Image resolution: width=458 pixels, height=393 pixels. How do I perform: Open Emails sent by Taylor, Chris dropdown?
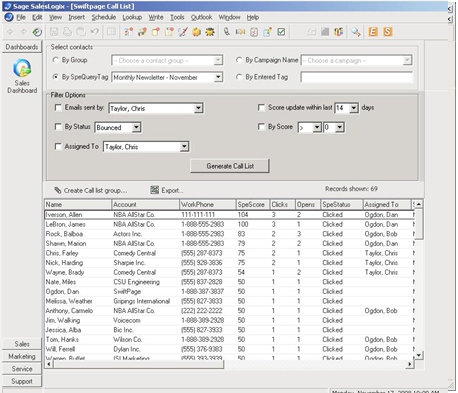[198, 108]
